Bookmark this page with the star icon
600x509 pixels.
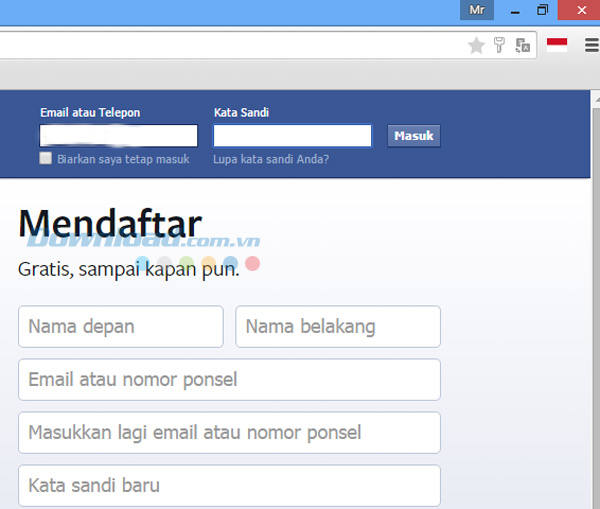pyautogui.click(x=476, y=46)
